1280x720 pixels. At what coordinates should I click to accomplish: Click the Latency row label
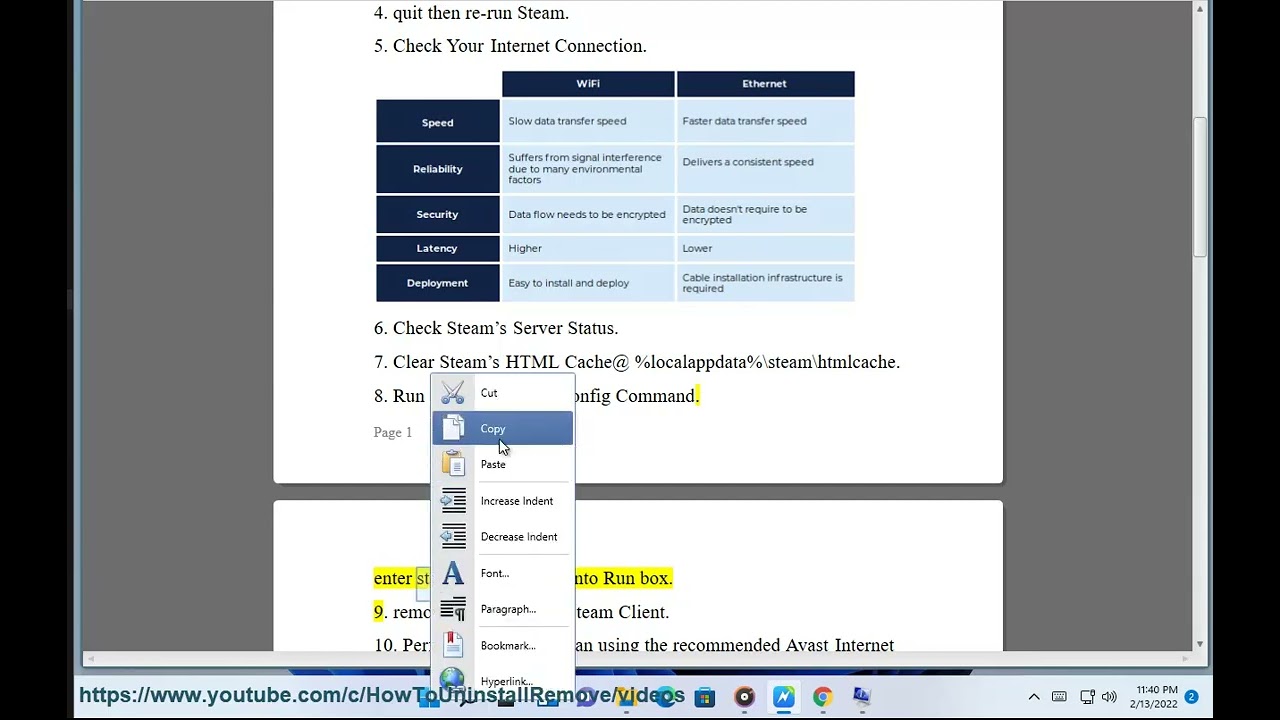pyautogui.click(x=437, y=248)
